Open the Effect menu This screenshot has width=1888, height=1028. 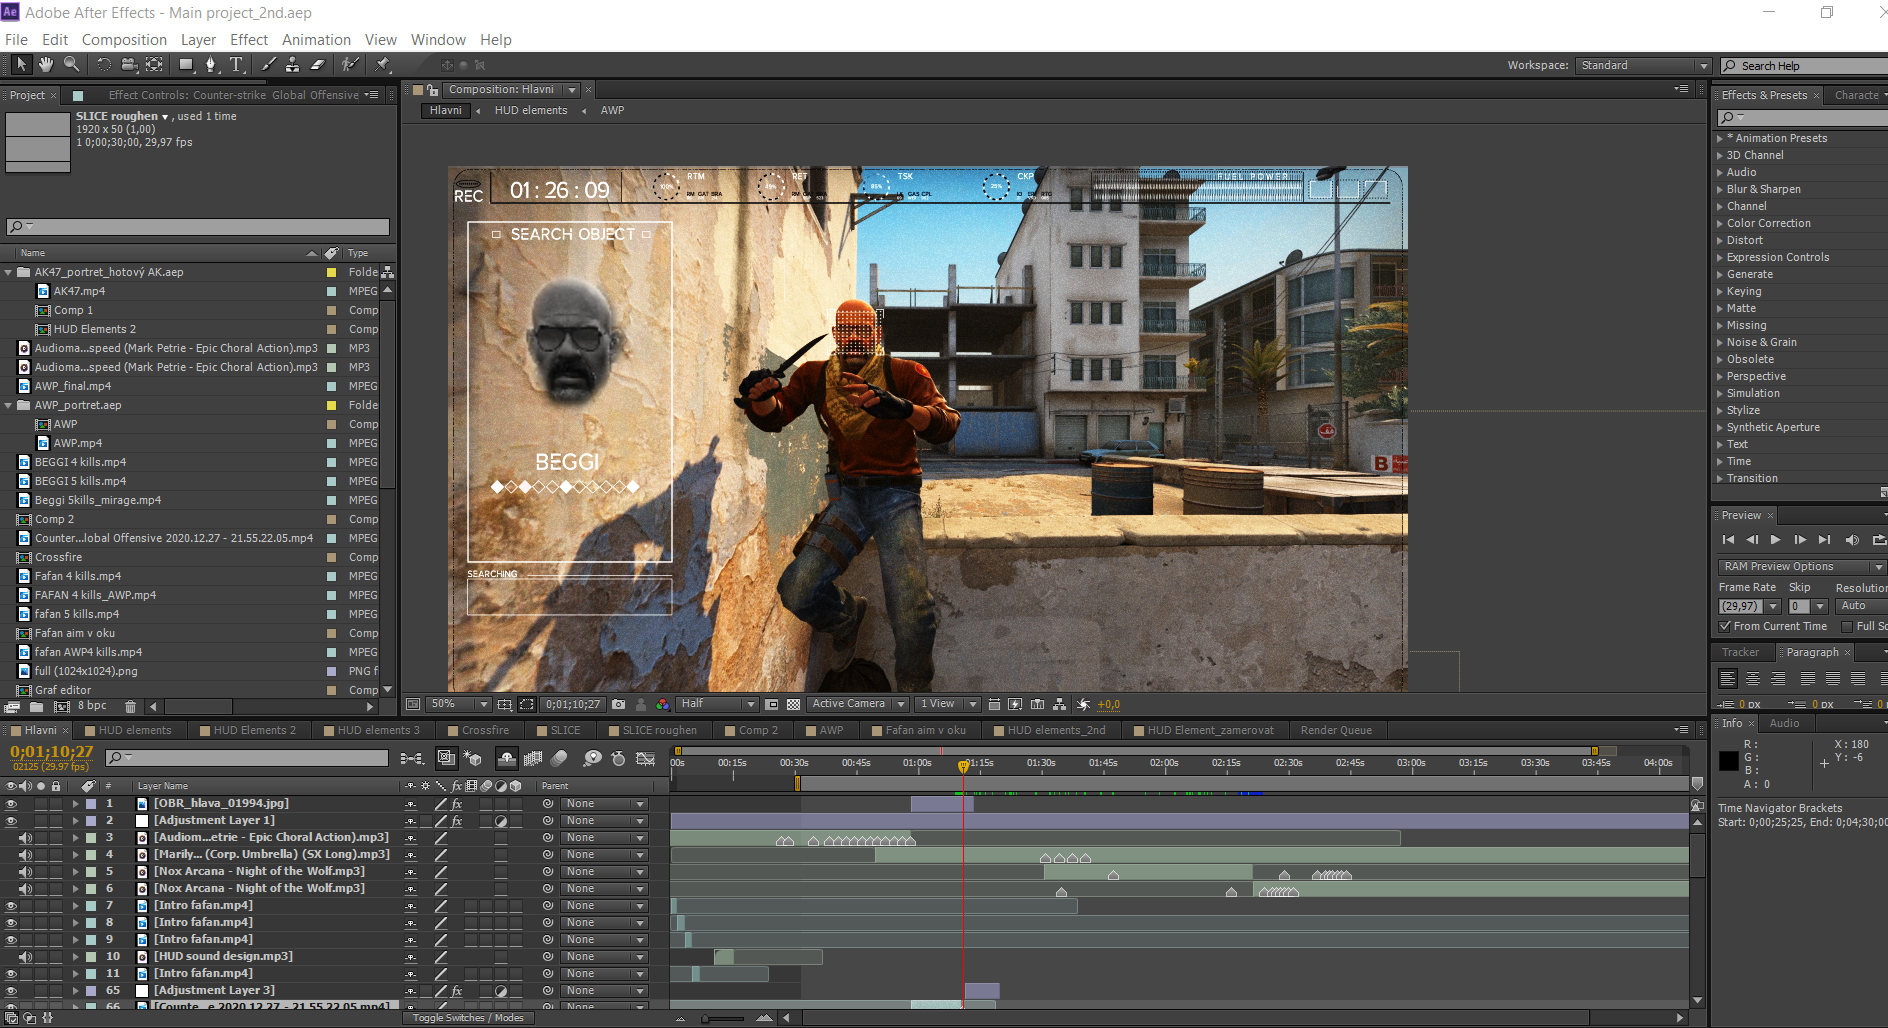249,40
